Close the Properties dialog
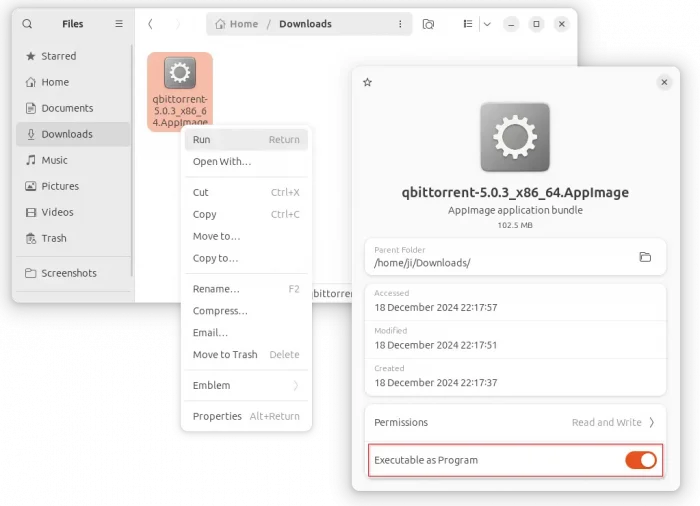The height and width of the screenshot is (506, 700). pyautogui.click(x=664, y=82)
